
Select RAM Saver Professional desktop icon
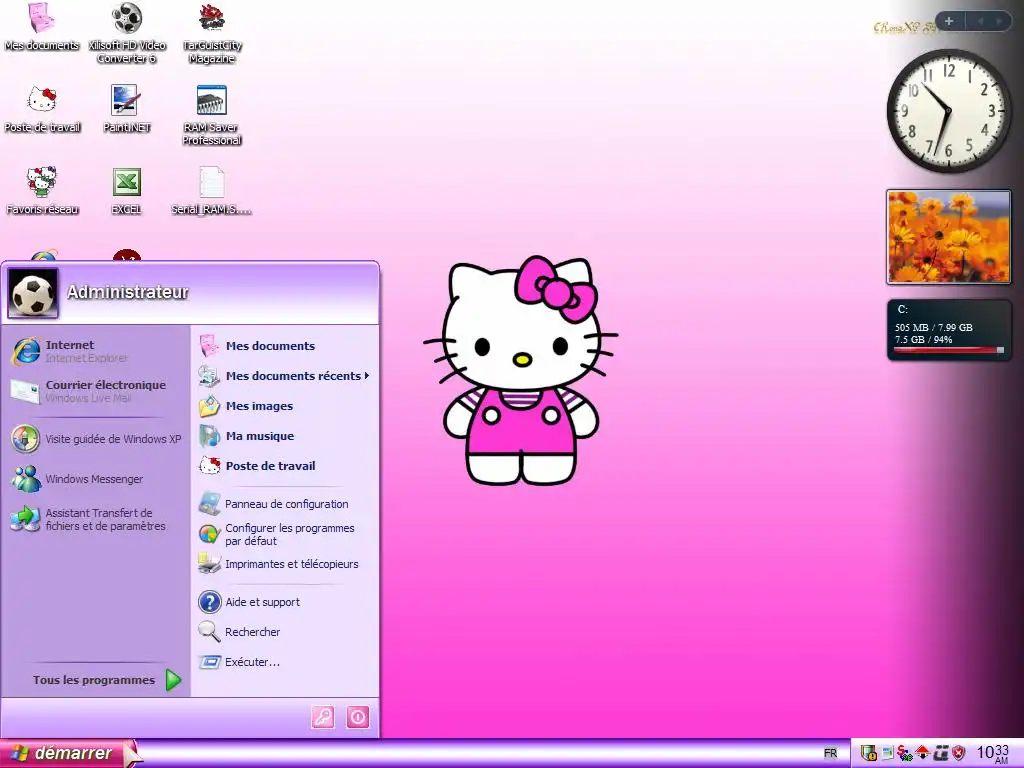[212, 115]
